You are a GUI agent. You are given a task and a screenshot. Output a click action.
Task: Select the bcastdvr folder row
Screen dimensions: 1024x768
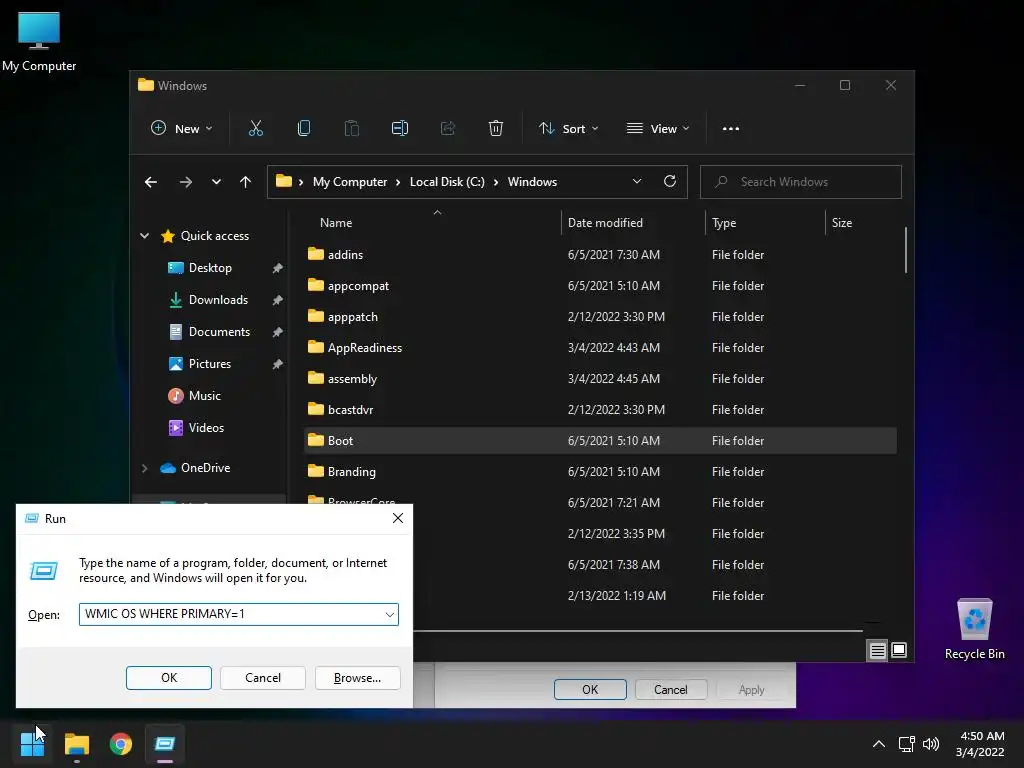coord(600,410)
